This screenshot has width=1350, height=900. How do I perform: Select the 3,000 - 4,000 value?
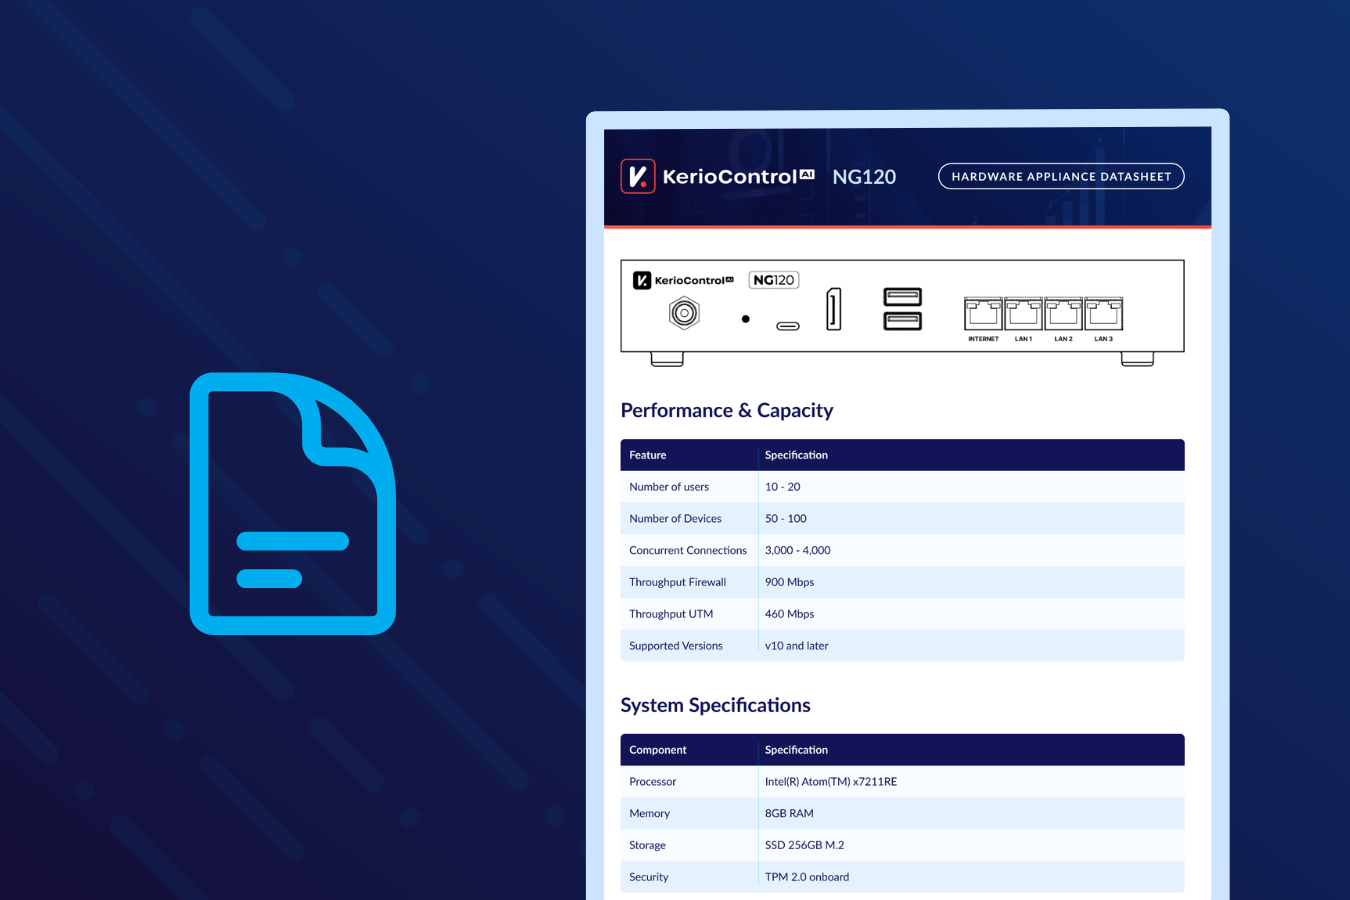(x=797, y=551)
